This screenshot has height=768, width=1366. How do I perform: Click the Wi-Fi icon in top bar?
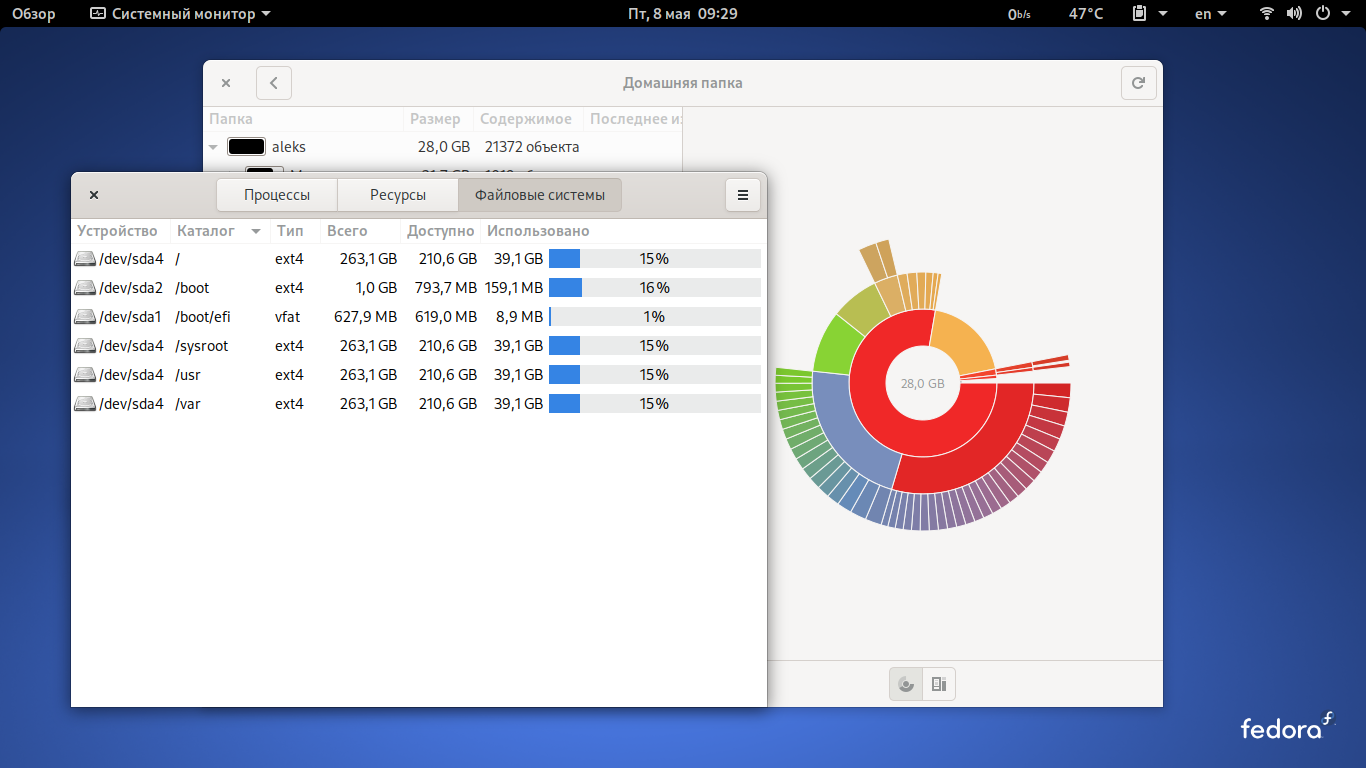[x=1267, y=14]
